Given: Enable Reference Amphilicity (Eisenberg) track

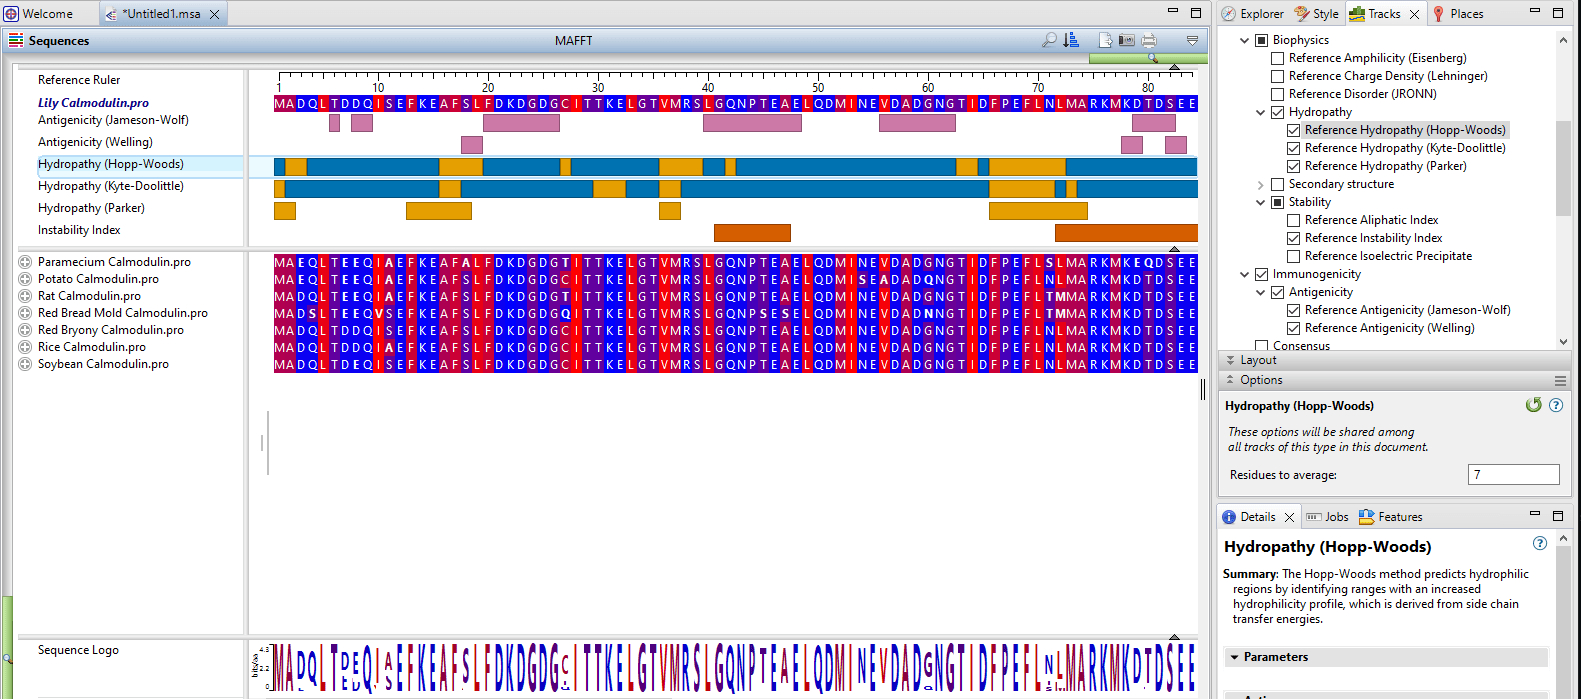Looking at the screenshot, I should [x=1277, y=58].
